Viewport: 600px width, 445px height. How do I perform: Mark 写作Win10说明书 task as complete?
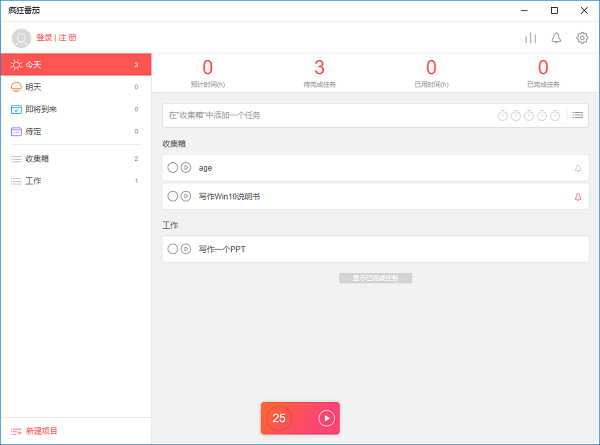(x=173, y=196)
